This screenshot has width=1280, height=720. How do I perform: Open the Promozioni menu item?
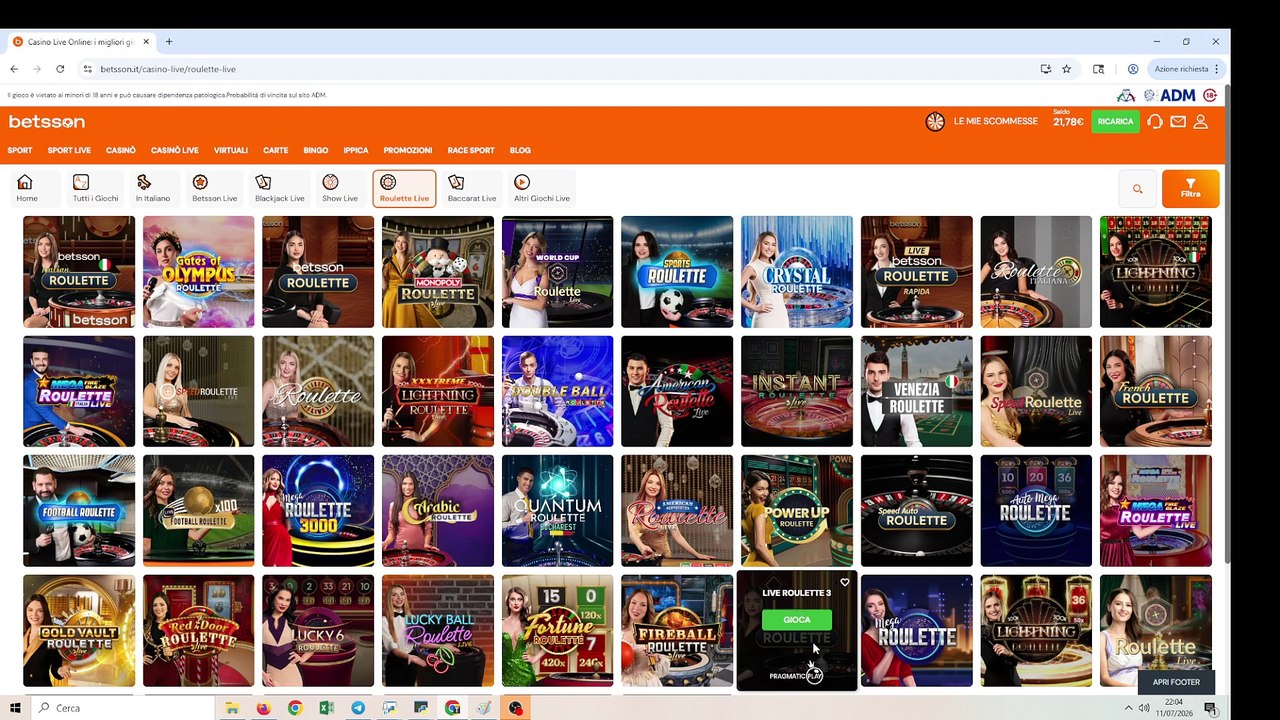pyautogui.click(x=408, y=150)
